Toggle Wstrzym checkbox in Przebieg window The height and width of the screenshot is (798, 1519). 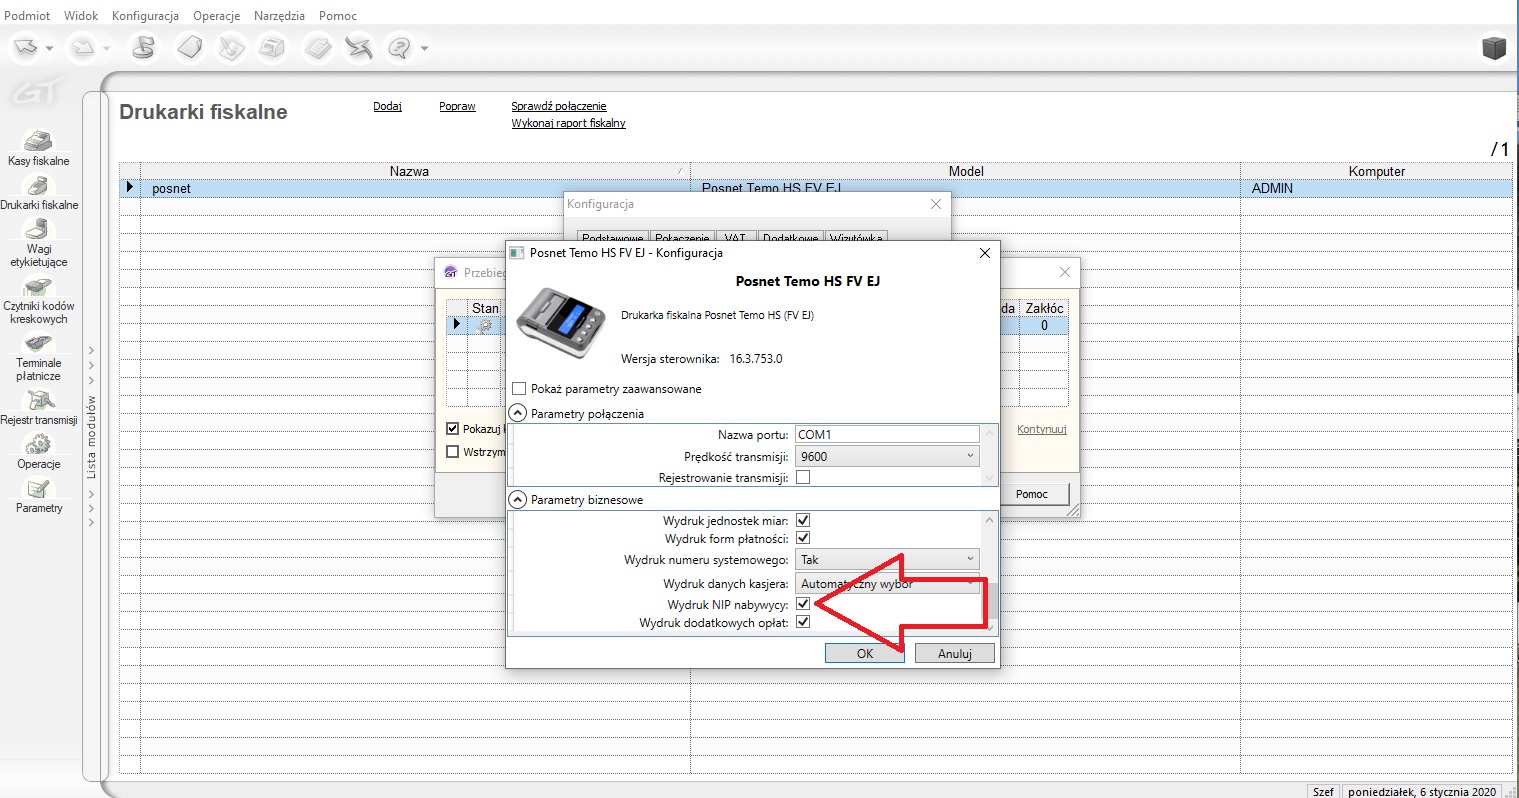pos(452,452)
